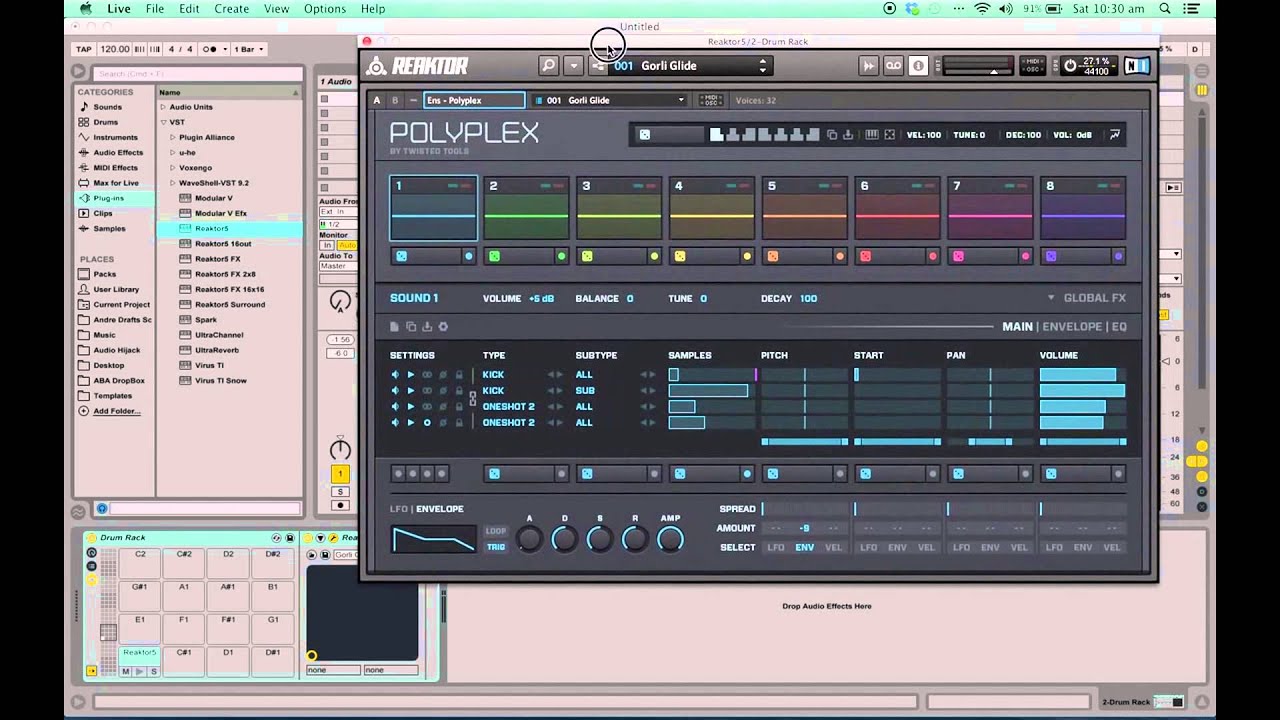The height and width of the screenshot is (720, 1280).
Task: Open the secondary 001 Gorli Glide dropdown
Action: [x=610, y=100]
